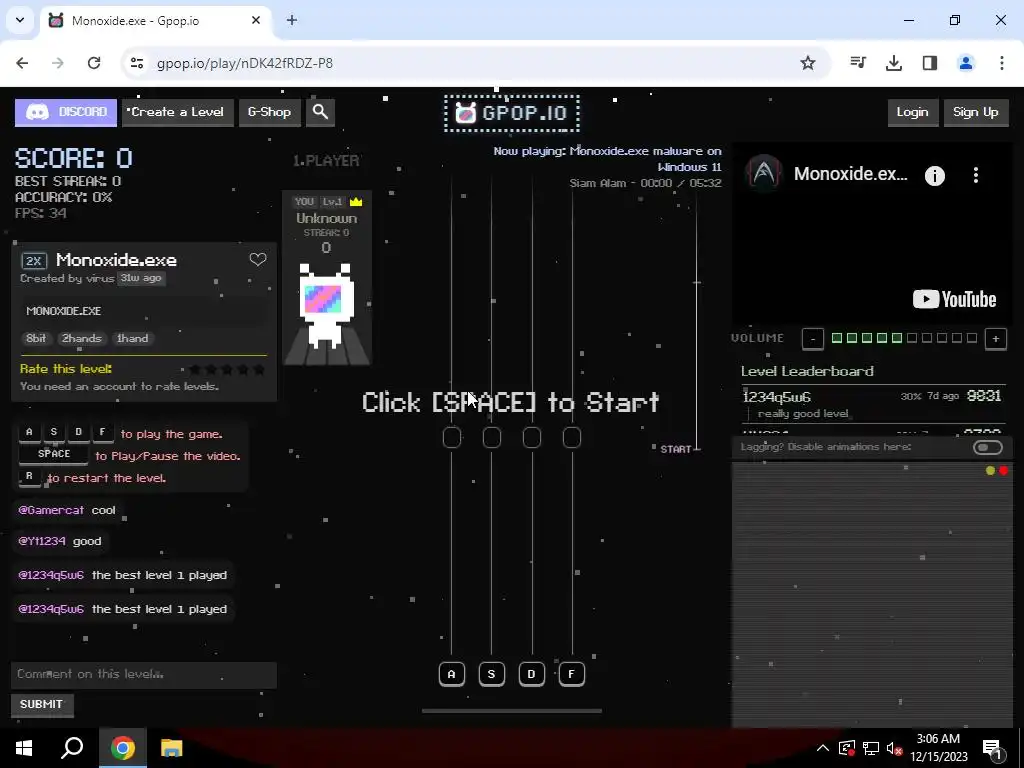Viewport: 1024px width, 768px height.
Task: Open the 1234q5w6 leaderboard entry
Action: pos(872,404)
